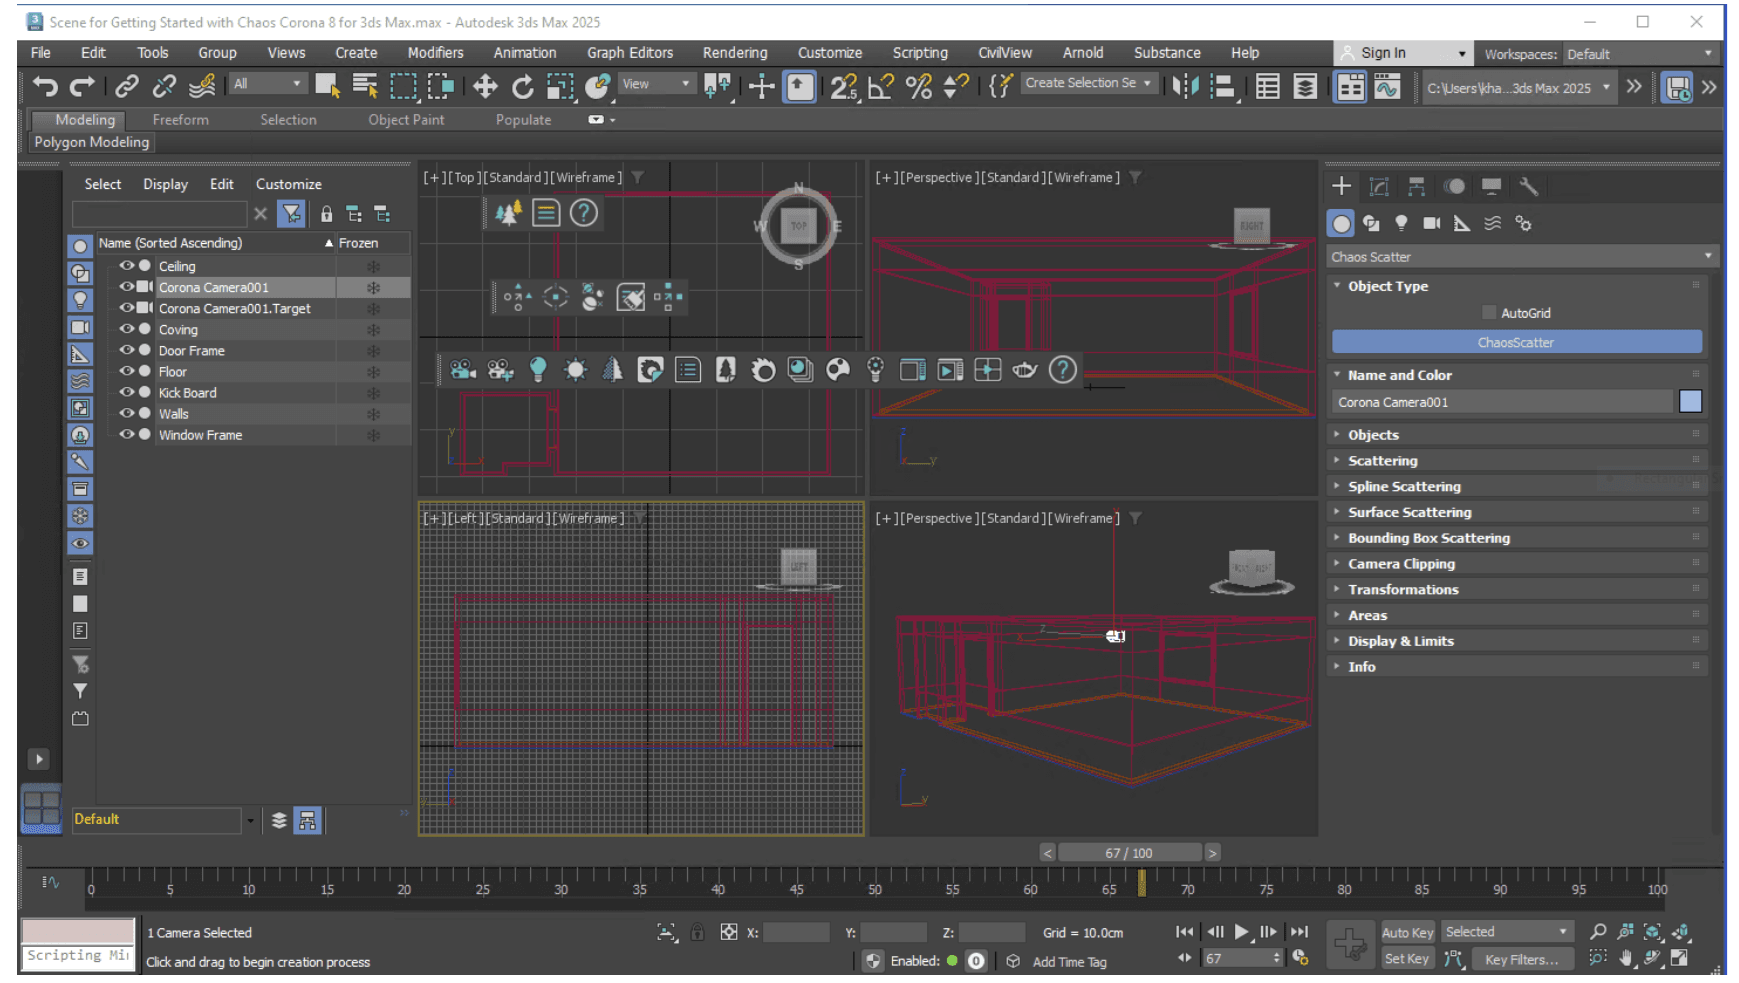The image size is (1739, 983).
Task: Click the Play Animation button
Action: pos(1242,932)
